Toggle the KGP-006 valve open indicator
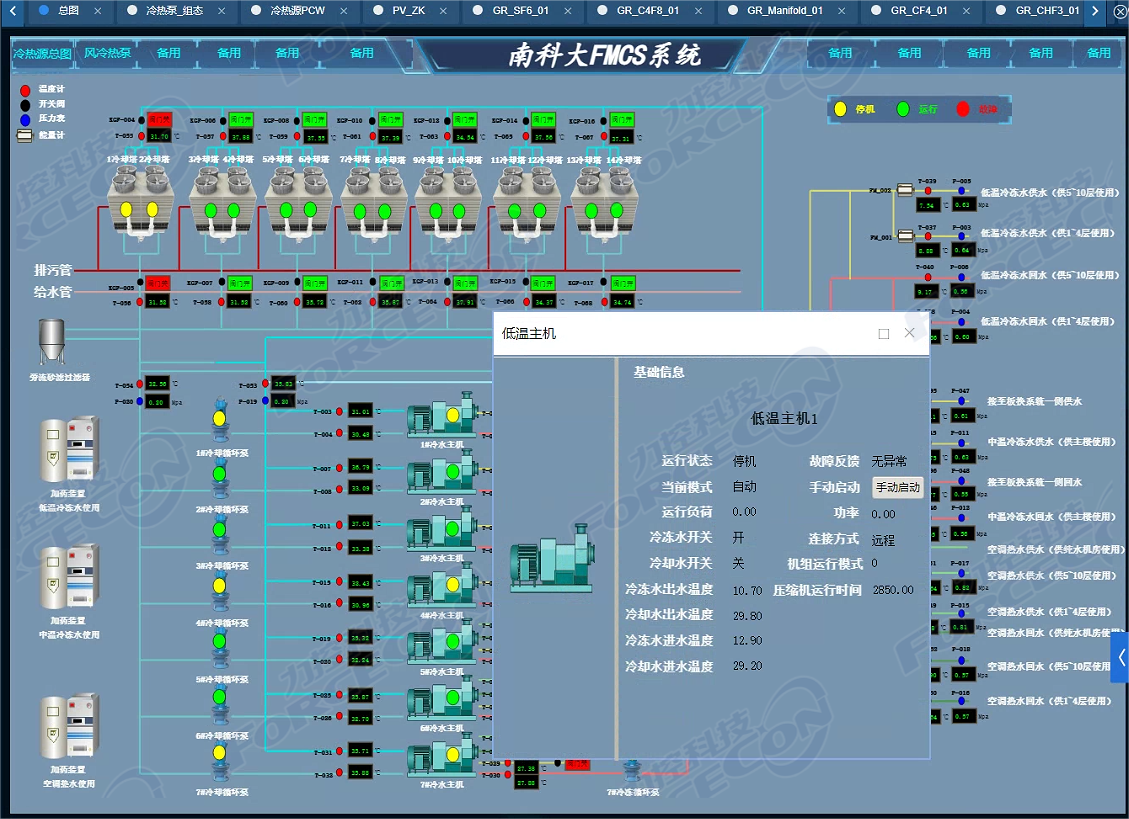The image size is (1129, 819). click(240, 119)
